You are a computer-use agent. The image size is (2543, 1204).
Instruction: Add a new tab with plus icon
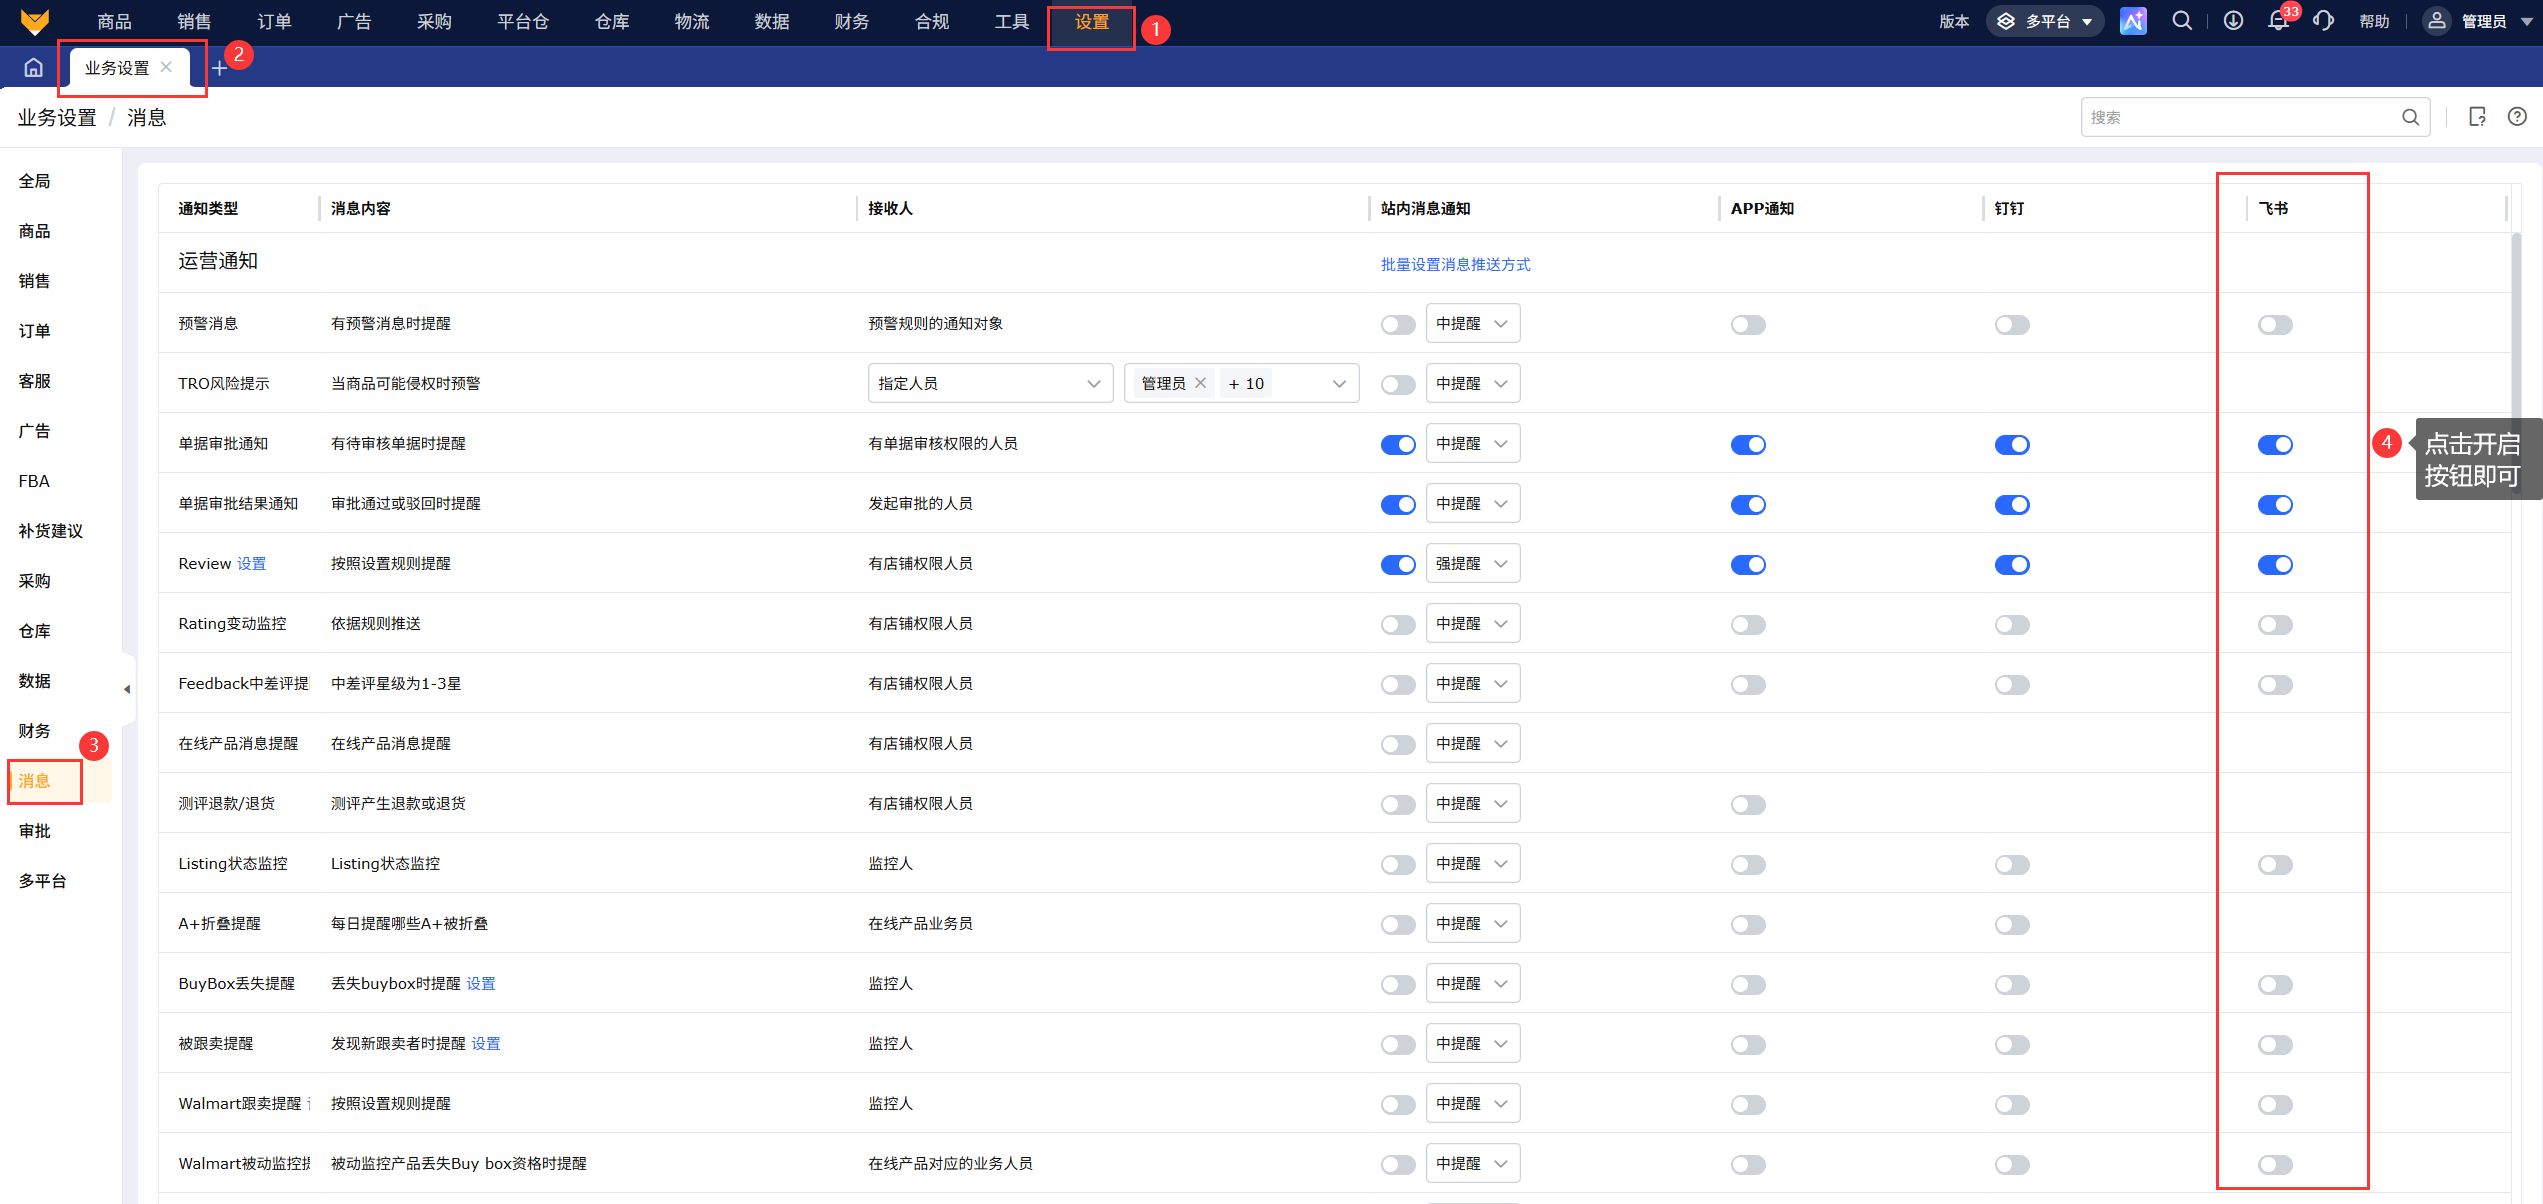(219, 68)
